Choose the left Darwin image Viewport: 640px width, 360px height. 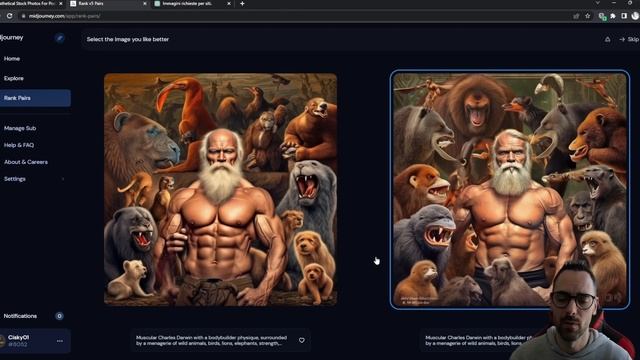coord(220,189)
